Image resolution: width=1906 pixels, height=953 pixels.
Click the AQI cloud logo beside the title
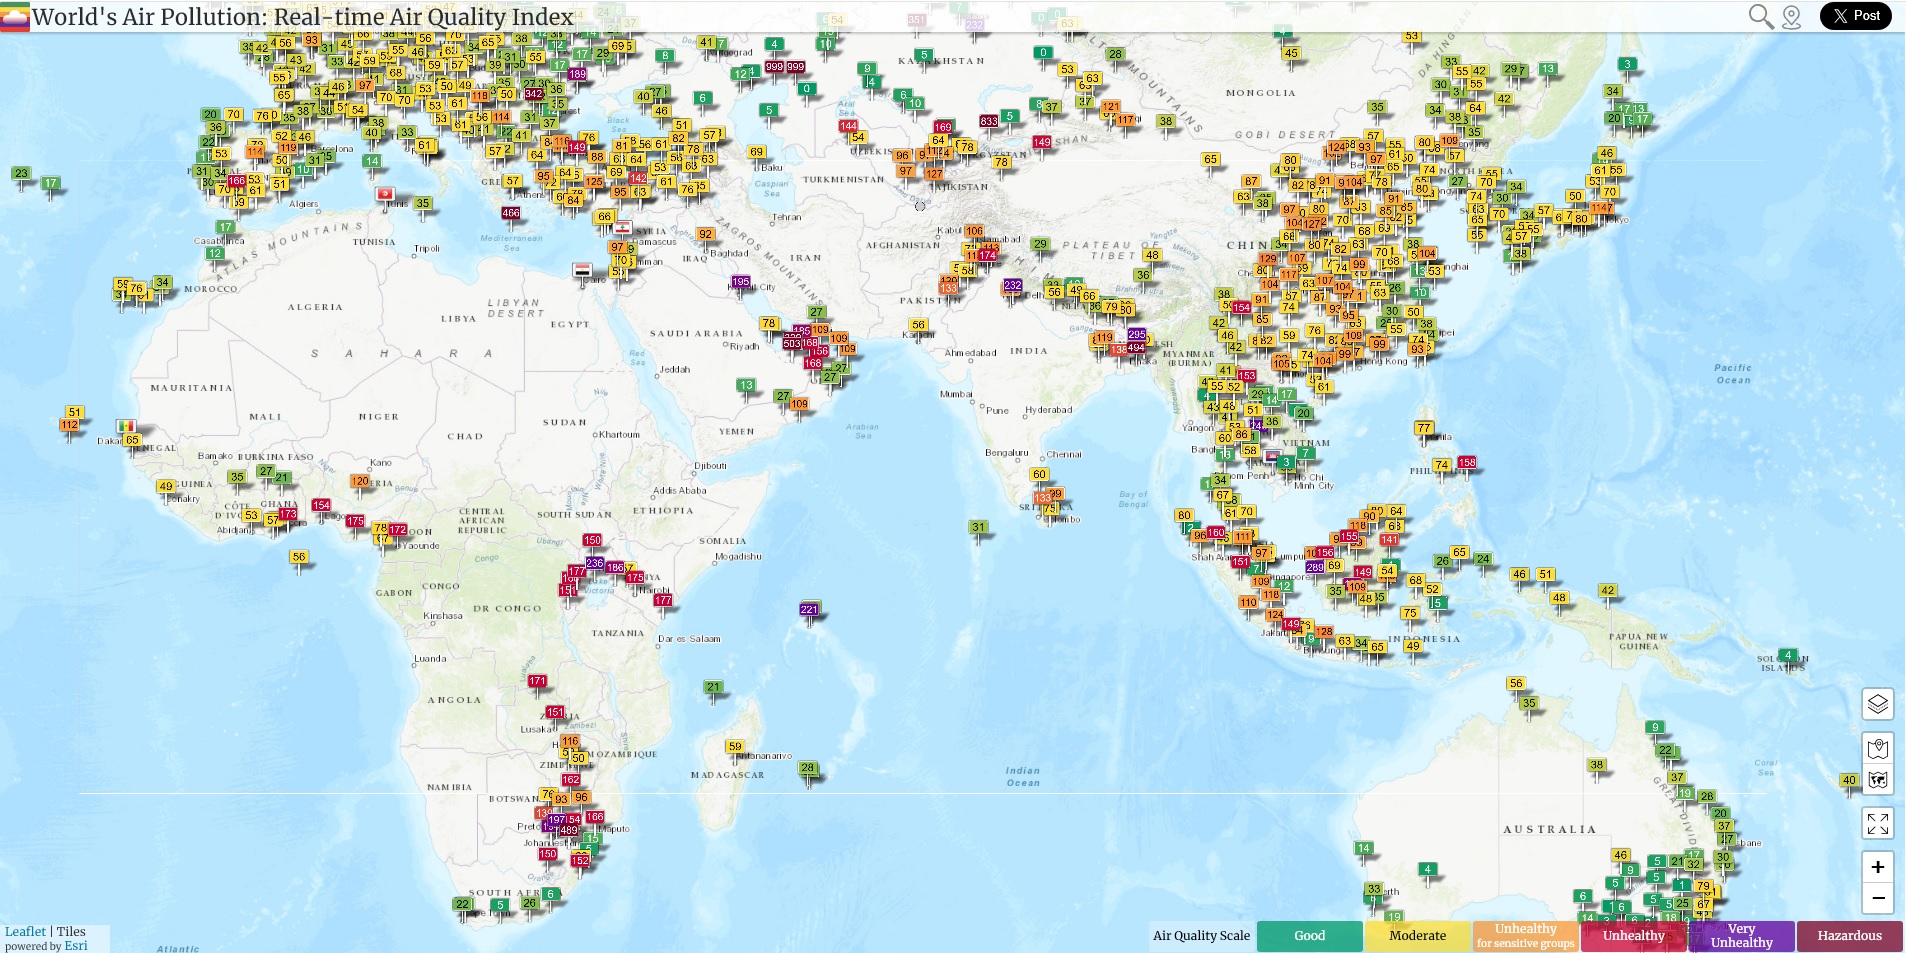(15, 17)
